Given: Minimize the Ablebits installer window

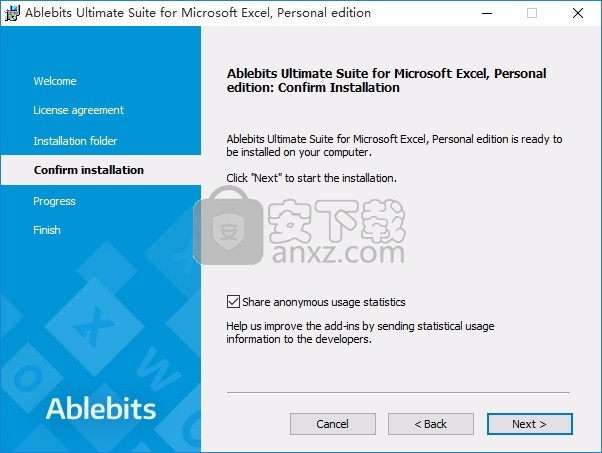Looking at the screenshot, I should point(484,13).
